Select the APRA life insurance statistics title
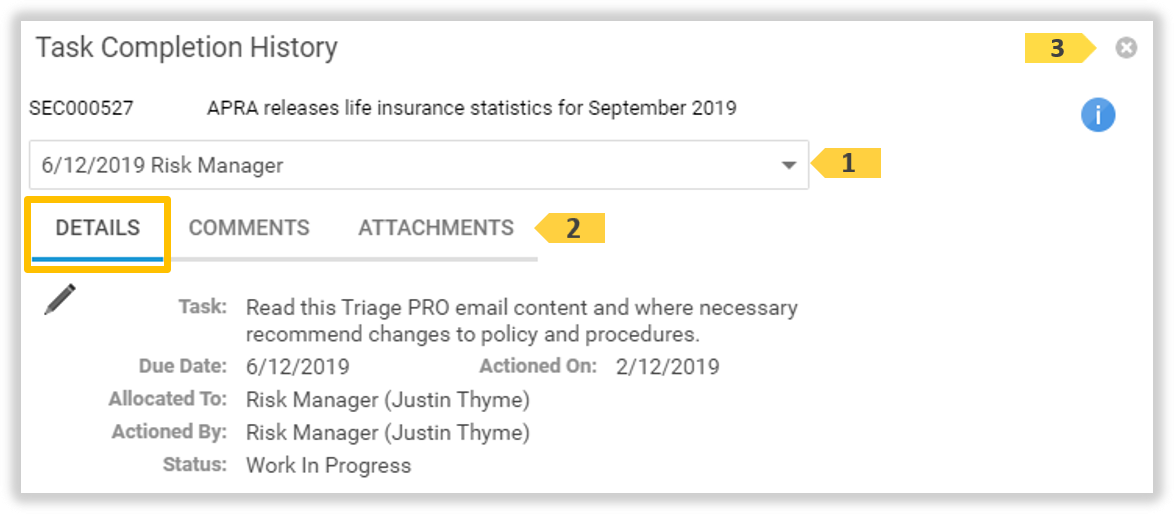 (471, 108)
